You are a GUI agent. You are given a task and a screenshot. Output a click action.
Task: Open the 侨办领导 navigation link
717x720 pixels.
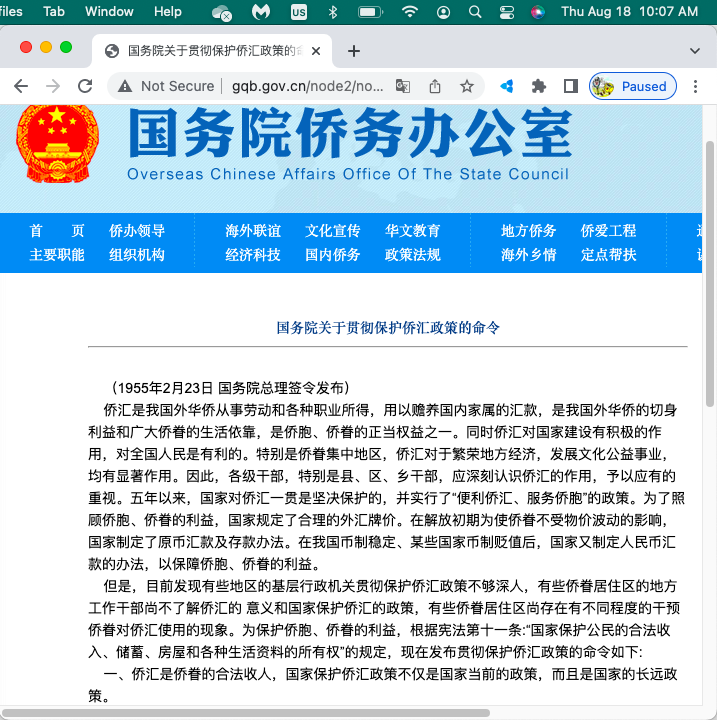tap(137, 231)
